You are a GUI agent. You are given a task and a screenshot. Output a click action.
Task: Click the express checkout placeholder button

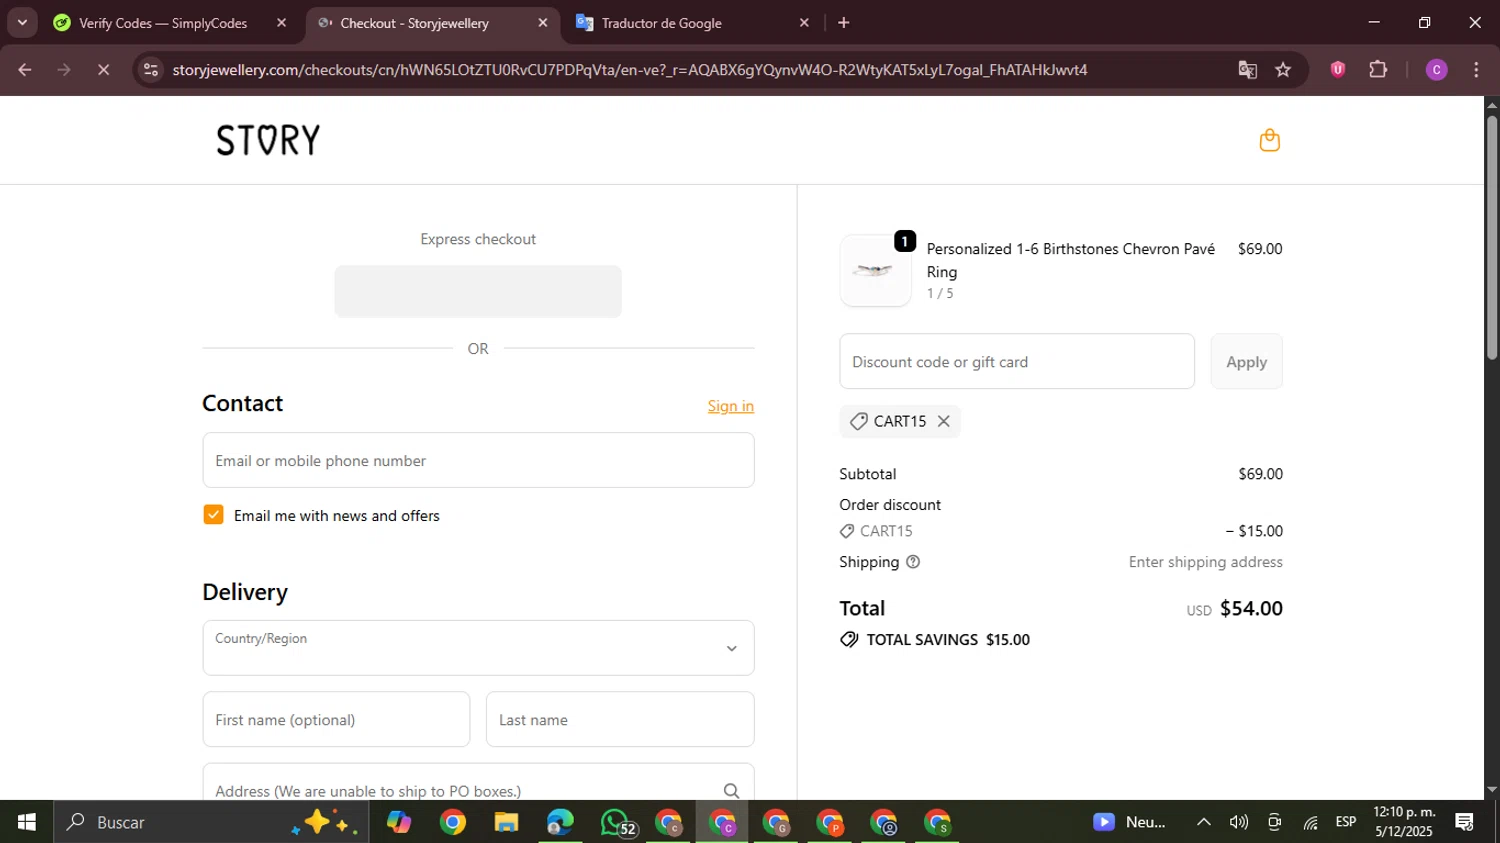point(478,291)
